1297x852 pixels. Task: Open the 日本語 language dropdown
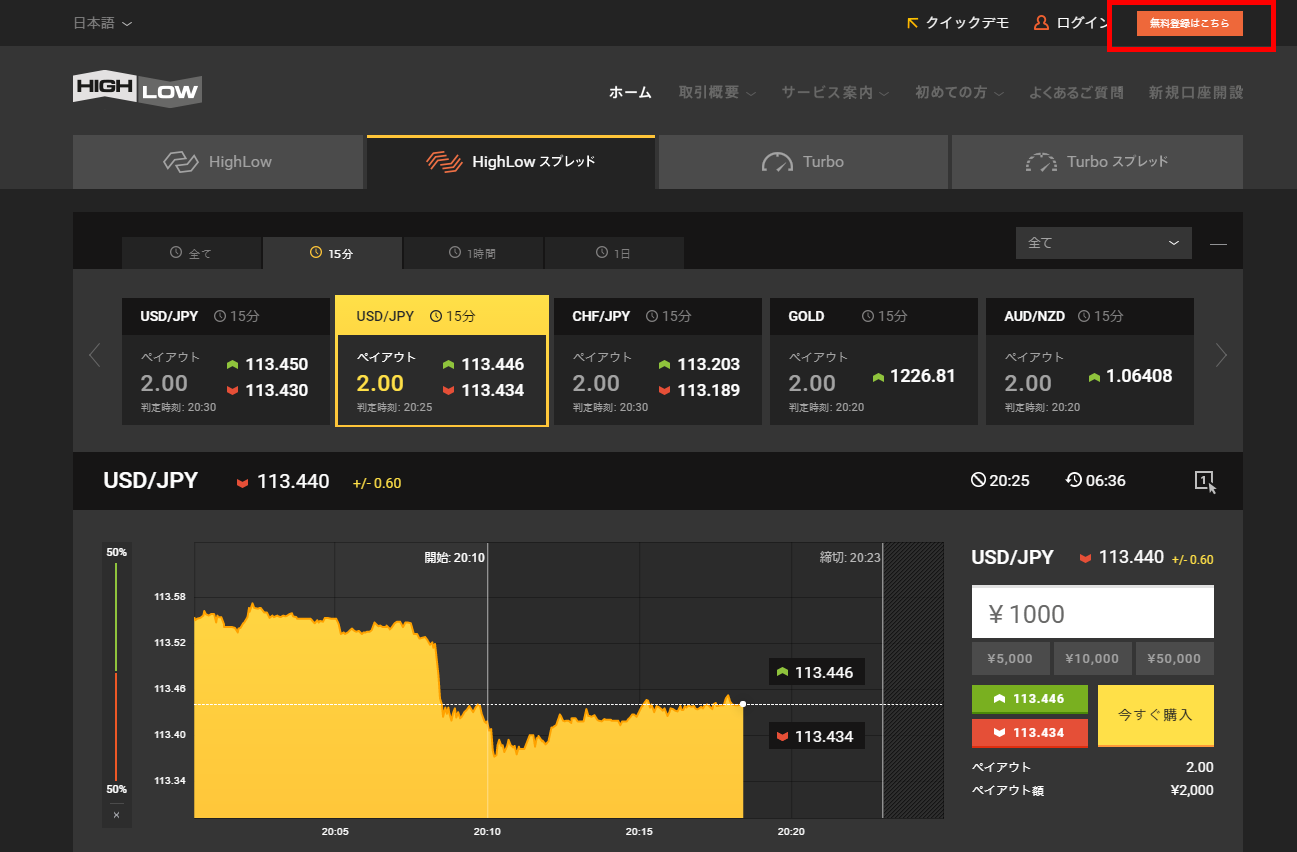[x=102, y=23]
